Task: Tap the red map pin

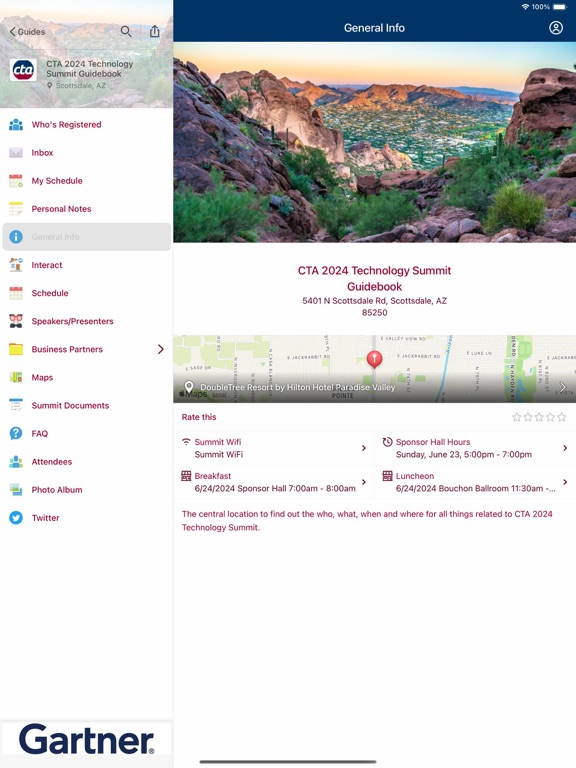Action: (374, 359)
